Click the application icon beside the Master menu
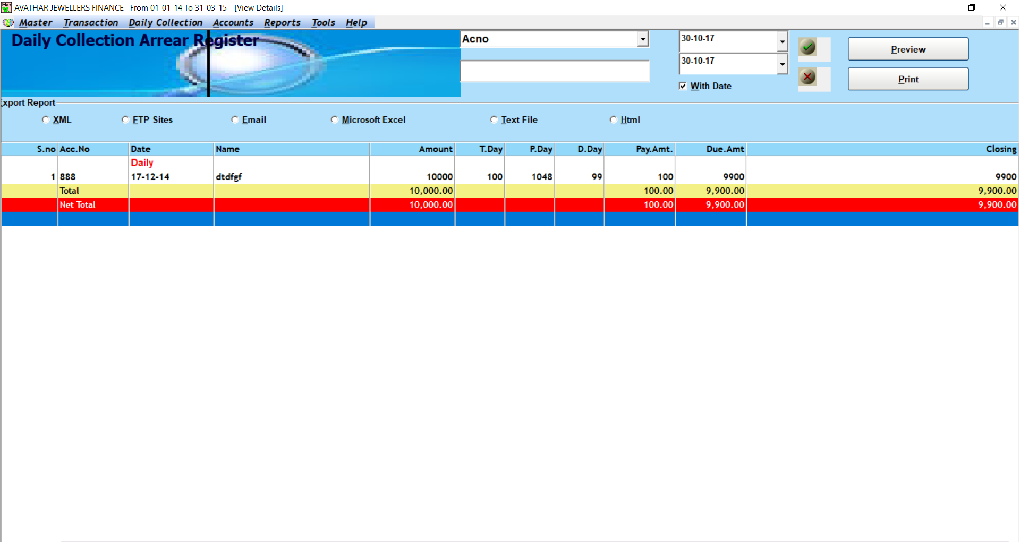 [9, 22]
